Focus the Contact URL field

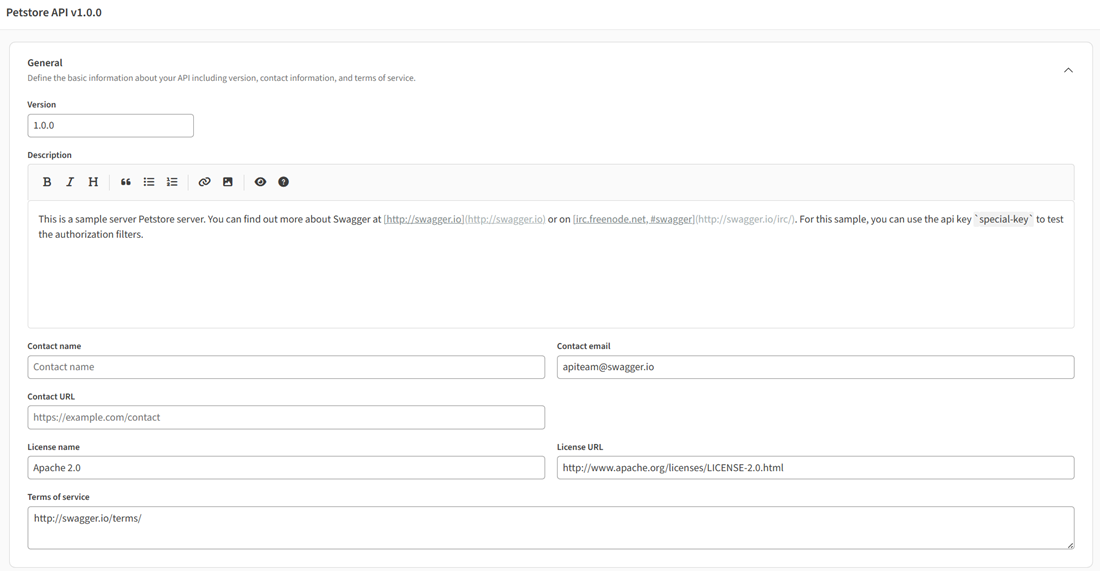point(286,417)
